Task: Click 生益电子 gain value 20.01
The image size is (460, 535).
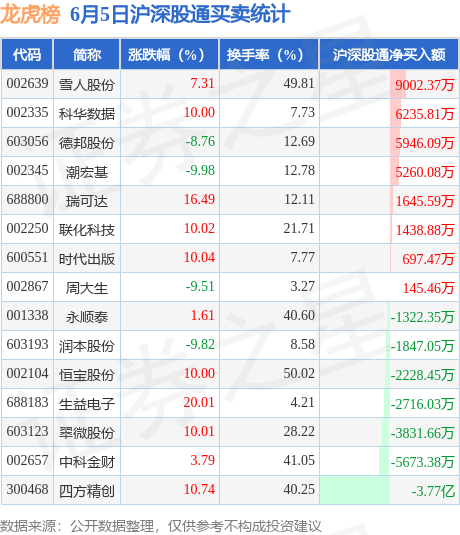Action: [x=199, y=403]
